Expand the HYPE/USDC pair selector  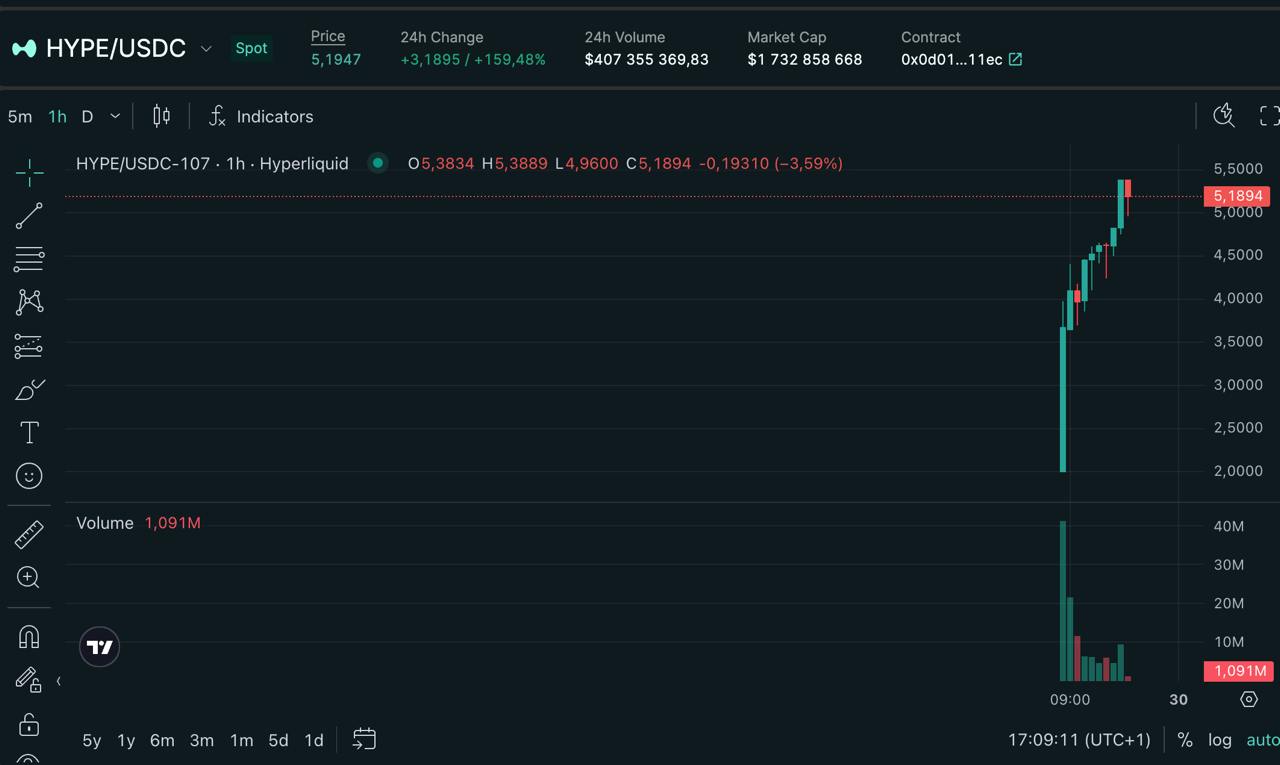pos(206,48)
